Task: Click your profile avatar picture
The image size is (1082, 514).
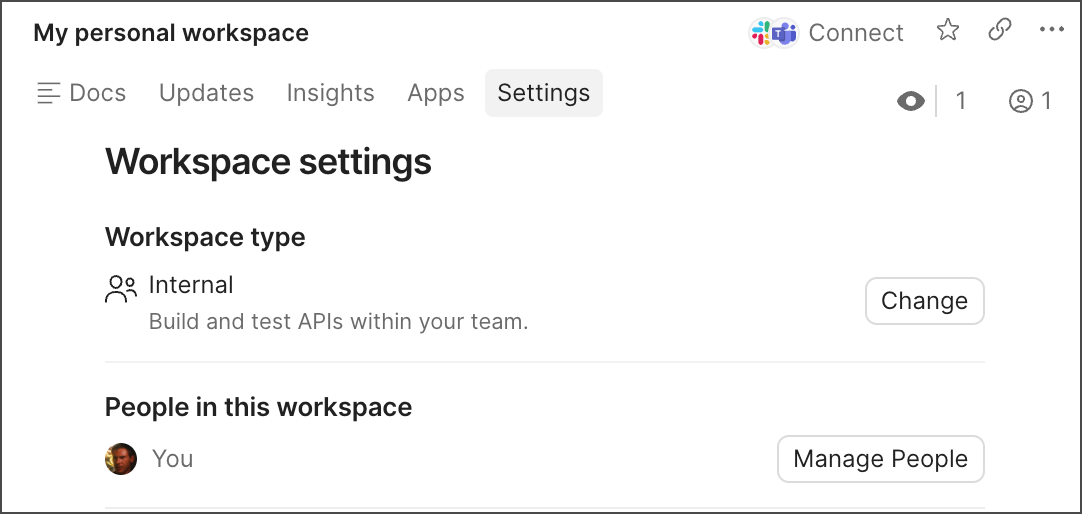Action: tap(121, 459)
